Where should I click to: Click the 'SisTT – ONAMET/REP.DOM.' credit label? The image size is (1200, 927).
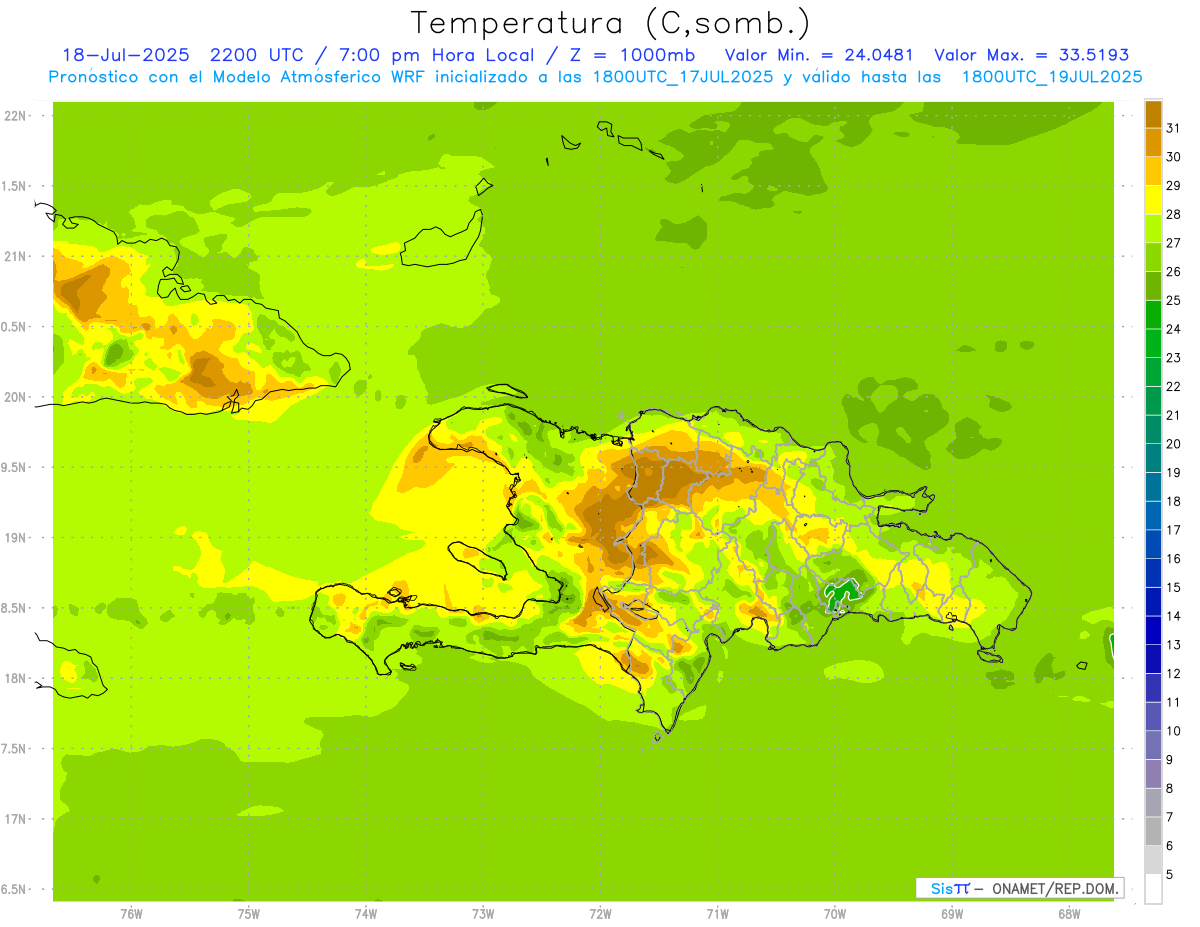point(1020,888)
